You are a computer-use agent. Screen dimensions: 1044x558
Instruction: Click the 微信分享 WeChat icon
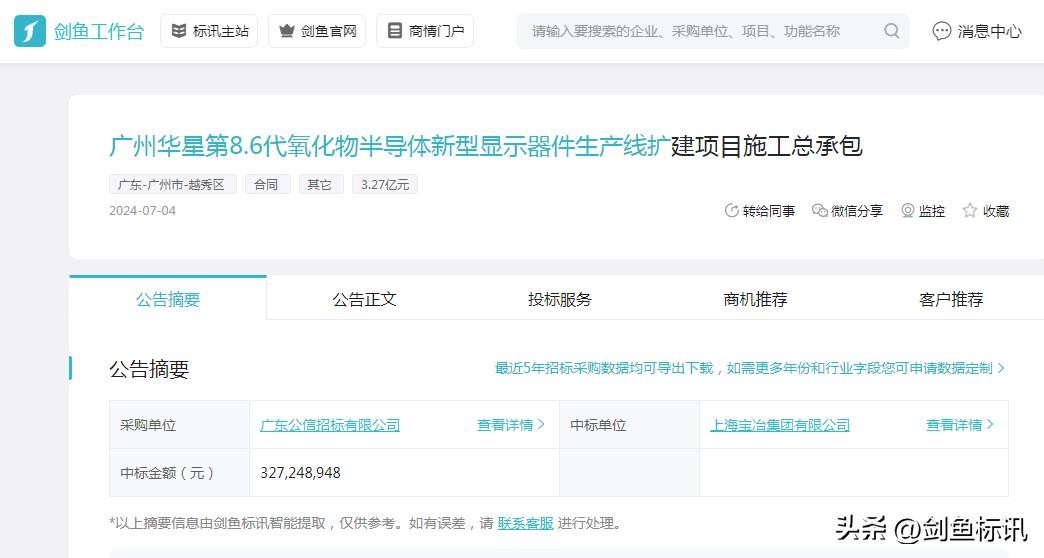(820, 210)
